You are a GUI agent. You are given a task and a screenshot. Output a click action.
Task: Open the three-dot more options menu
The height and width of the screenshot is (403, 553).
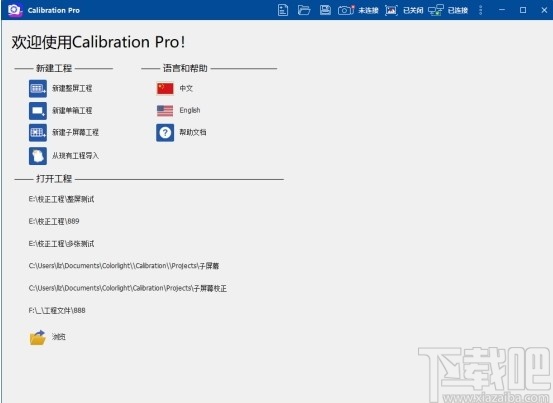(480, 10)
